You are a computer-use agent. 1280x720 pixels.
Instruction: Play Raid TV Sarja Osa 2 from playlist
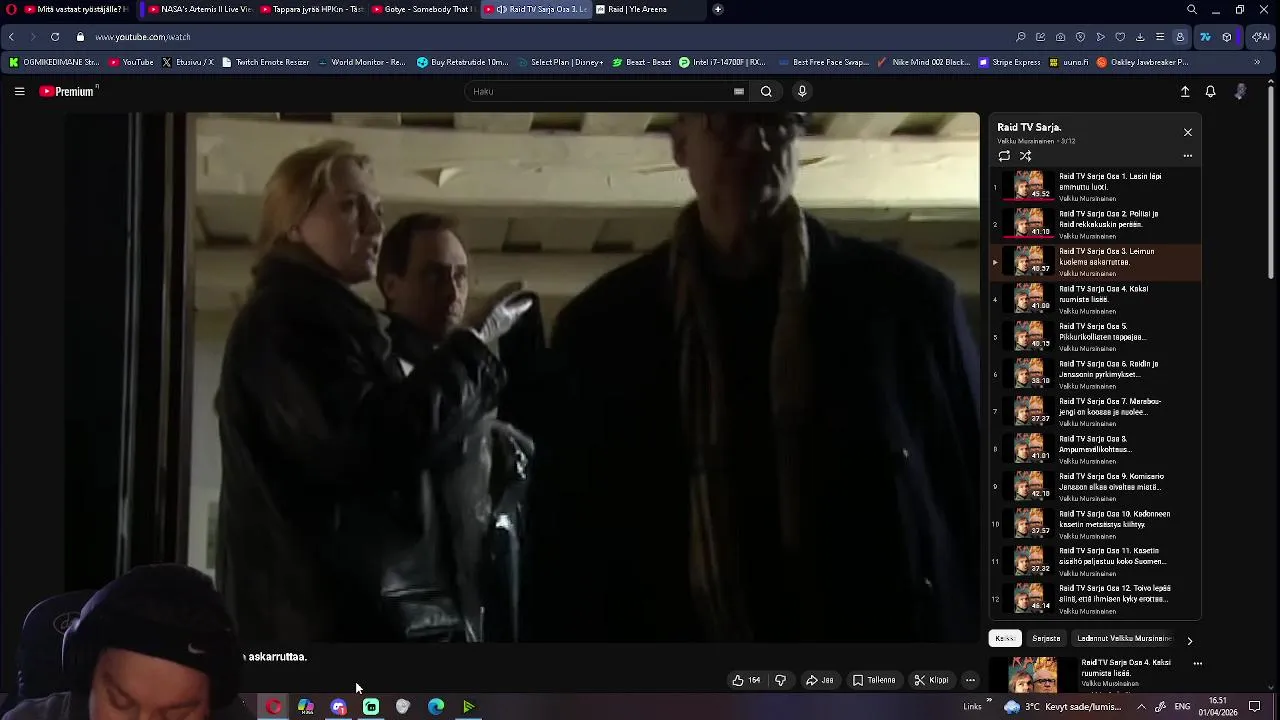coord(1095,224)
